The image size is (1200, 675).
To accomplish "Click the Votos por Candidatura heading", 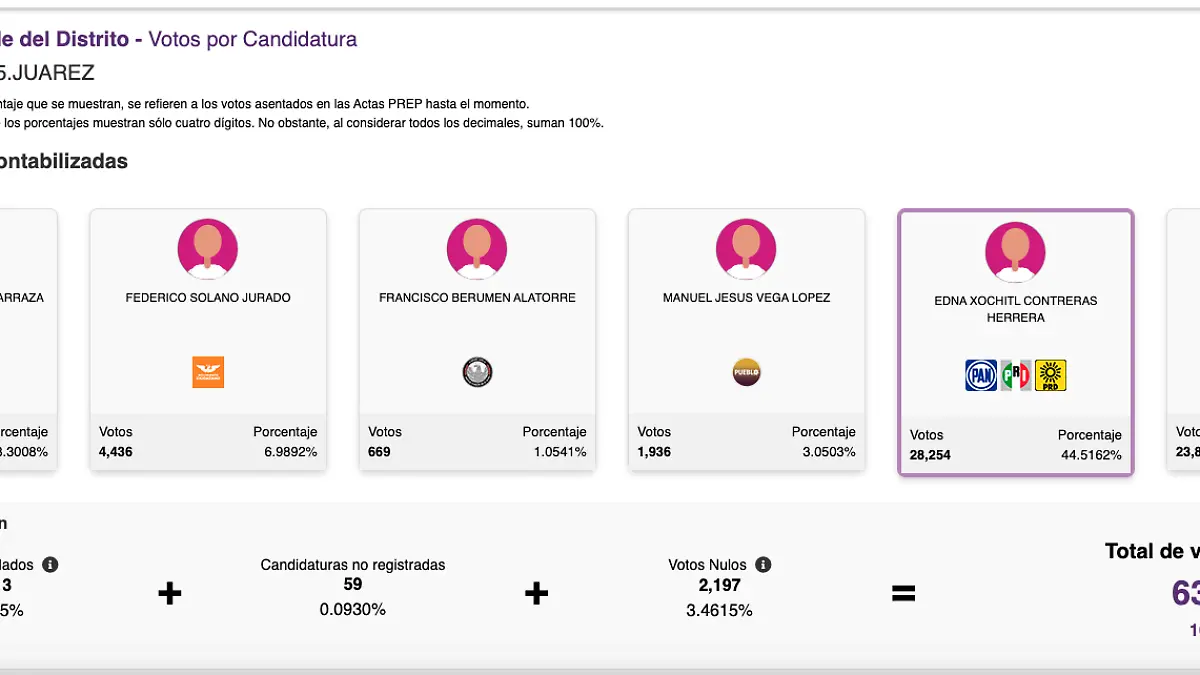I will click(252, 40).
